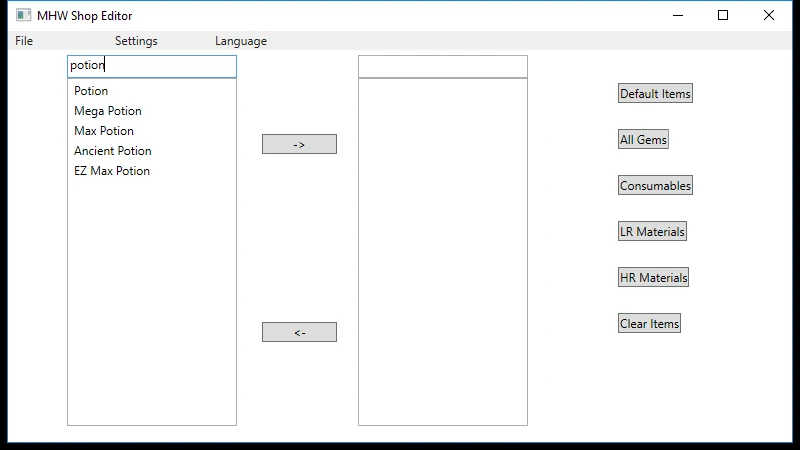The height and width of the screenshot is (450, 800).
Task: Load the Consumables preset
Action: point(655,186)
